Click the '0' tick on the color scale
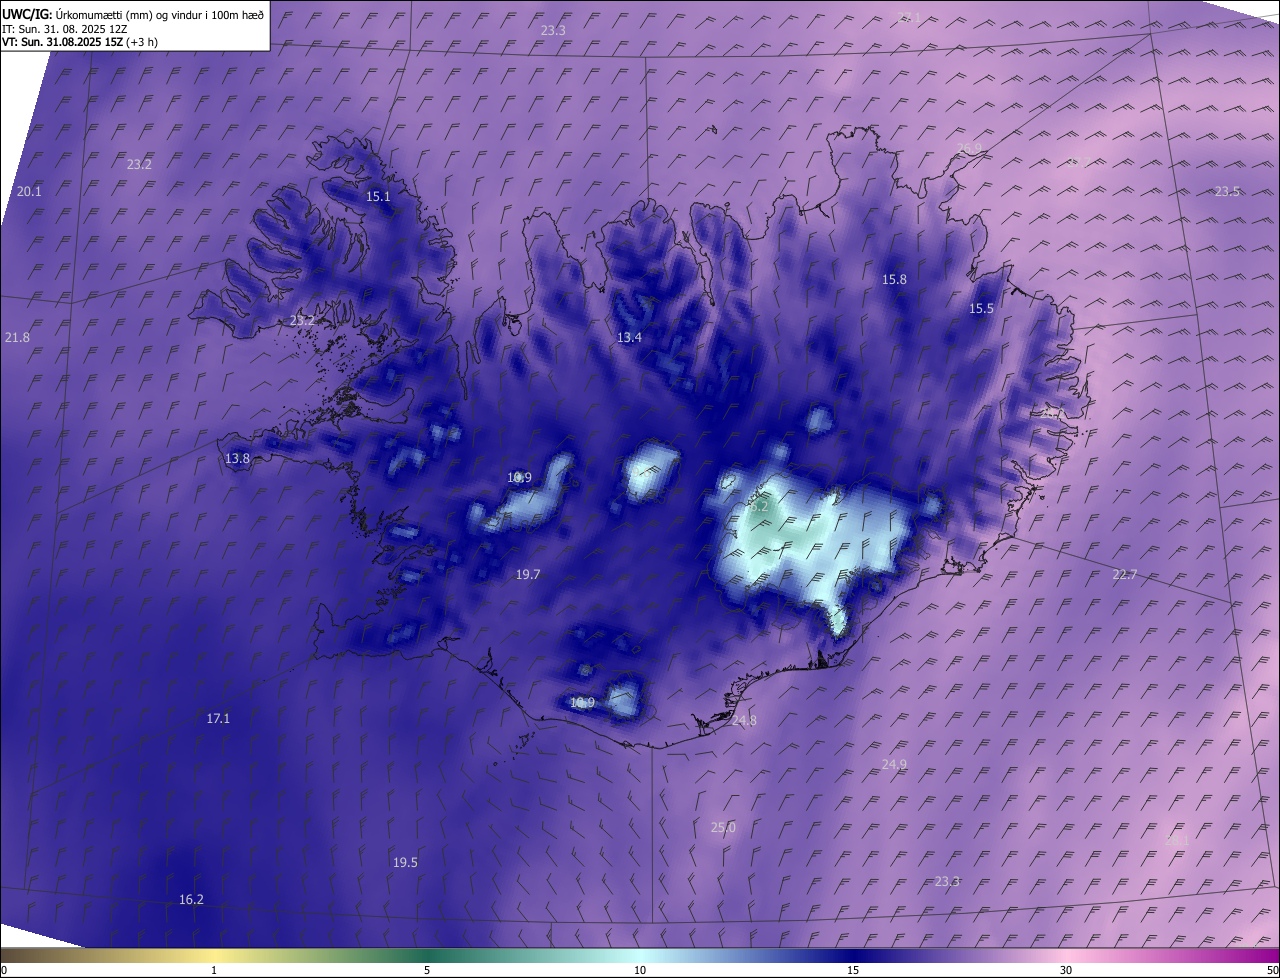Viewport: 1280px width, 978px height. tap(4, 970)
